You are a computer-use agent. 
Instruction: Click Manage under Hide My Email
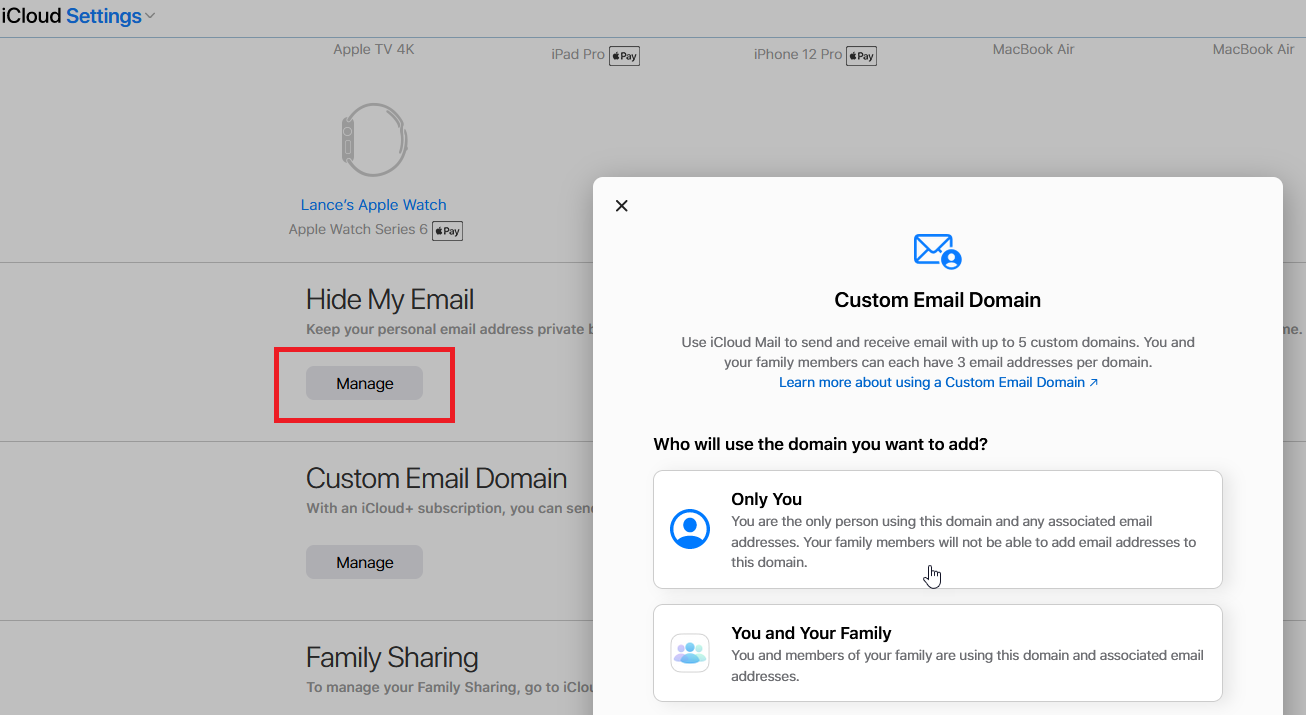coord(364,383)
